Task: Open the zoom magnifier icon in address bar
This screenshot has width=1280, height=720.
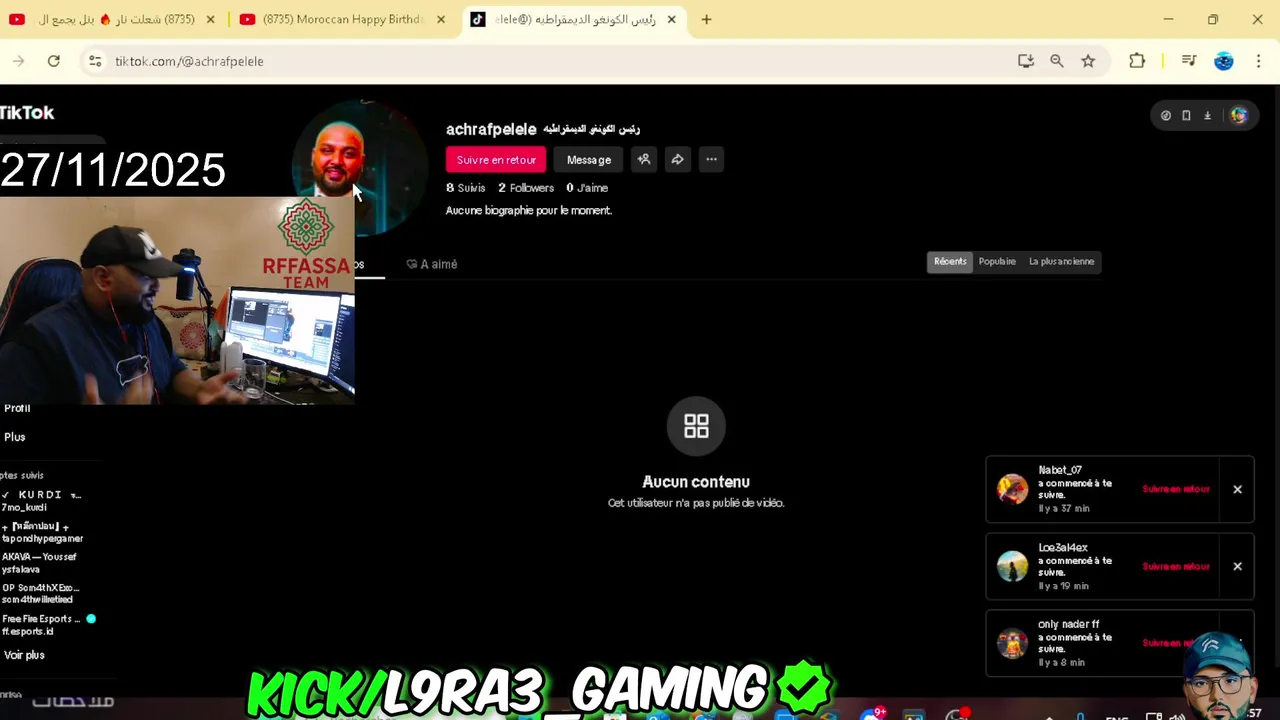Action: 1057,61
